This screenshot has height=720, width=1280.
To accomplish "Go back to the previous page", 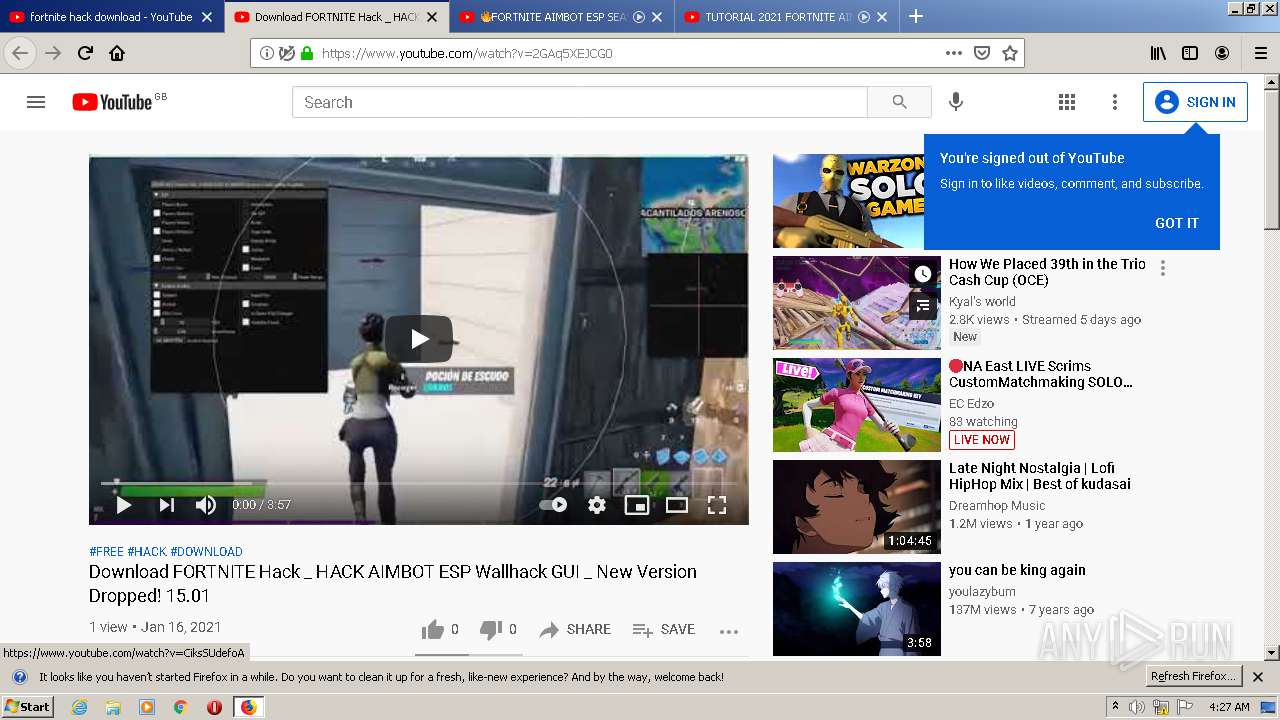I will coord(20,53).
